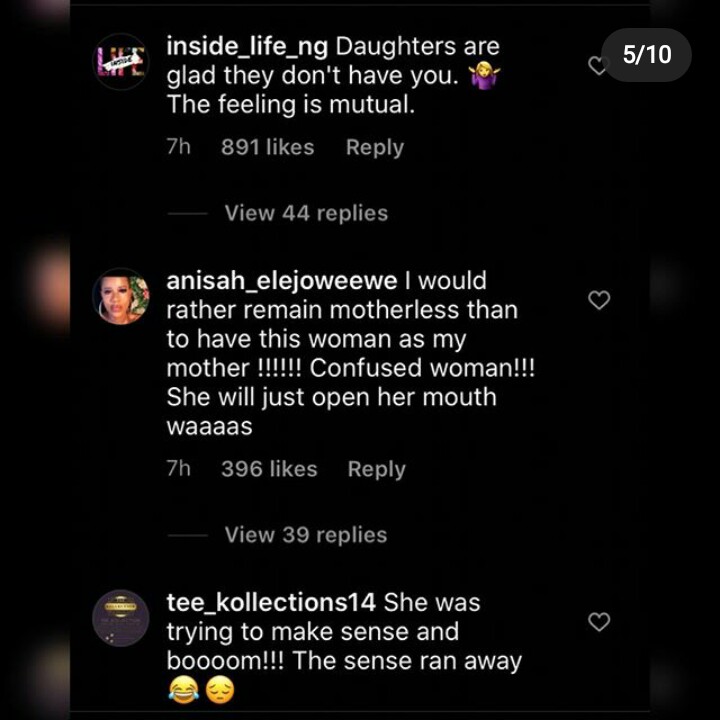
Task: Open the 891 likes list
Action: [x=268, y=147]
